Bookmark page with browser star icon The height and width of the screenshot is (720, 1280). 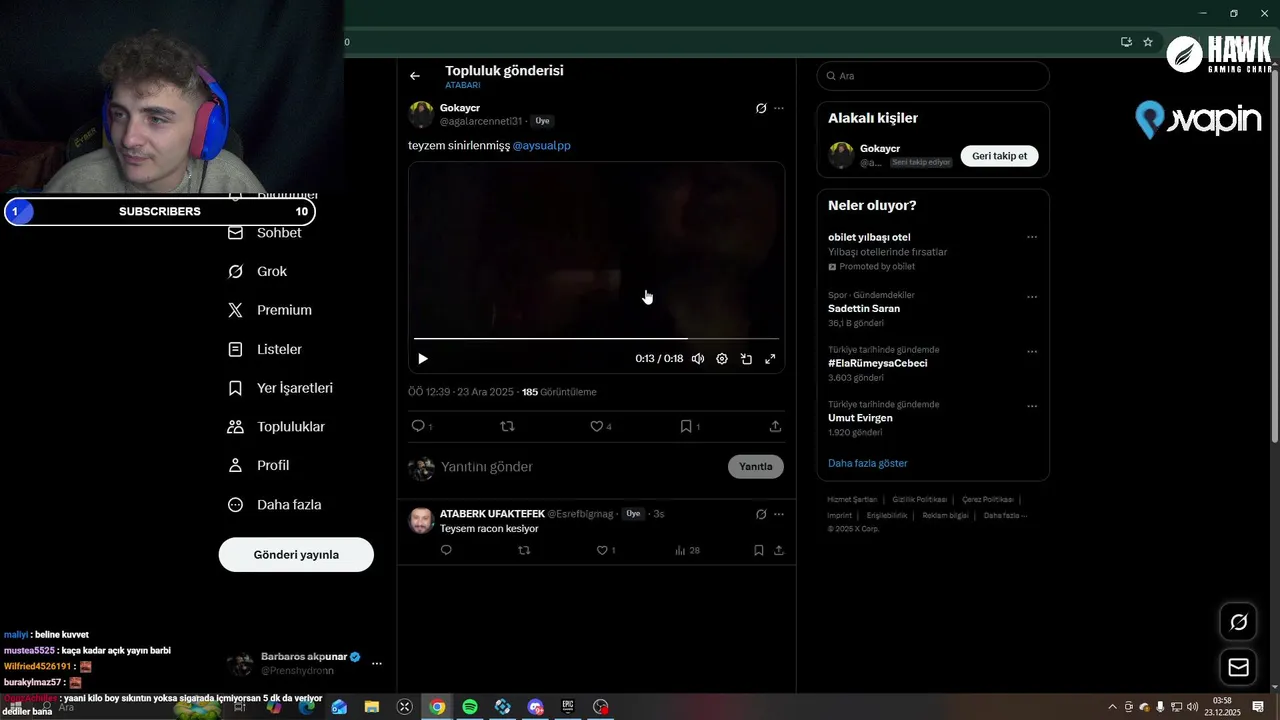(x=1148, y=42)
